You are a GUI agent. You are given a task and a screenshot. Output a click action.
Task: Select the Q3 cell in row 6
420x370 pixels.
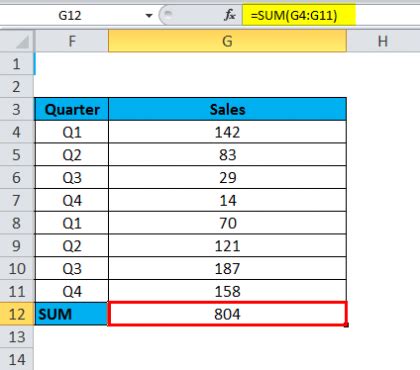point(72,178)
